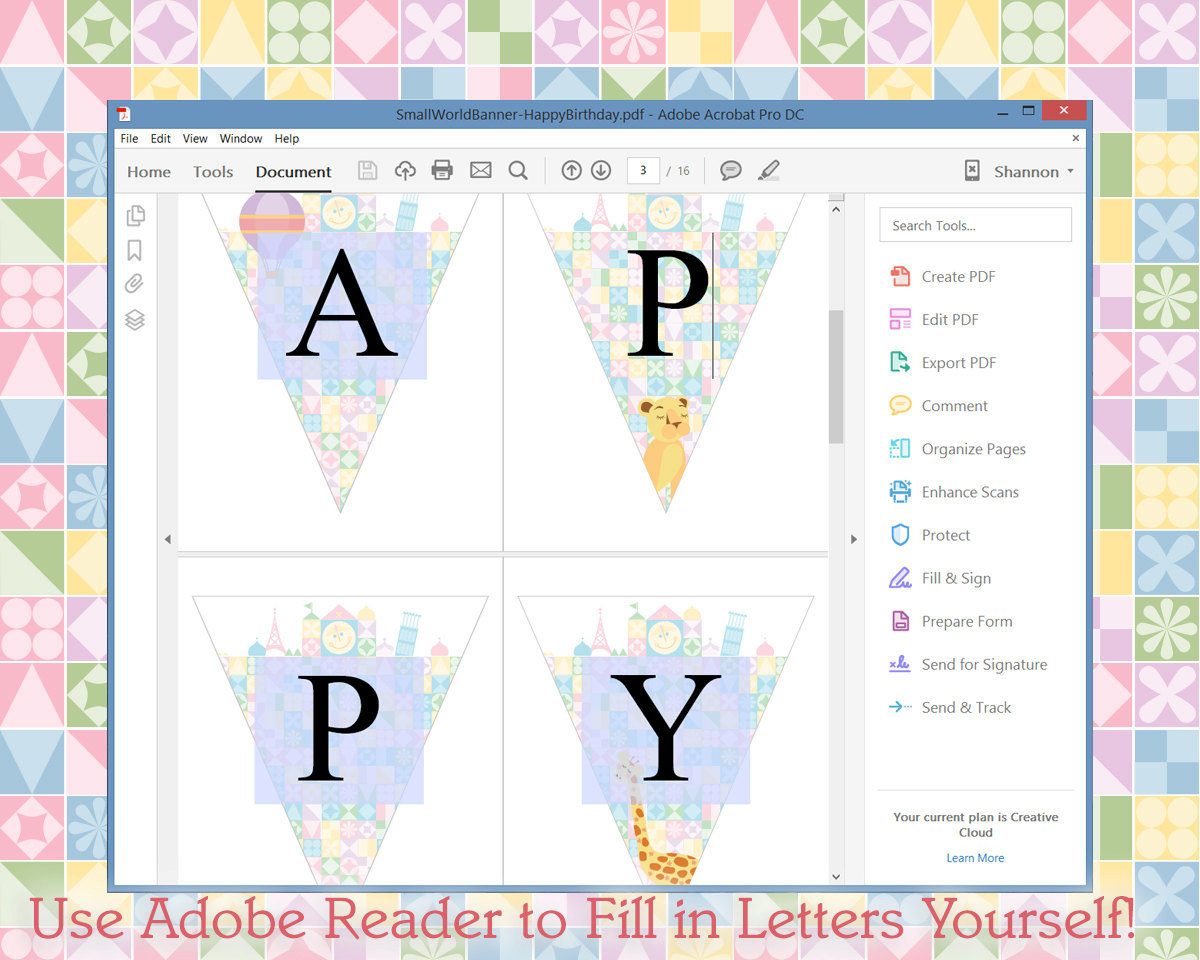Open the Attachments paperclip panel

click(x=134, y=284)
